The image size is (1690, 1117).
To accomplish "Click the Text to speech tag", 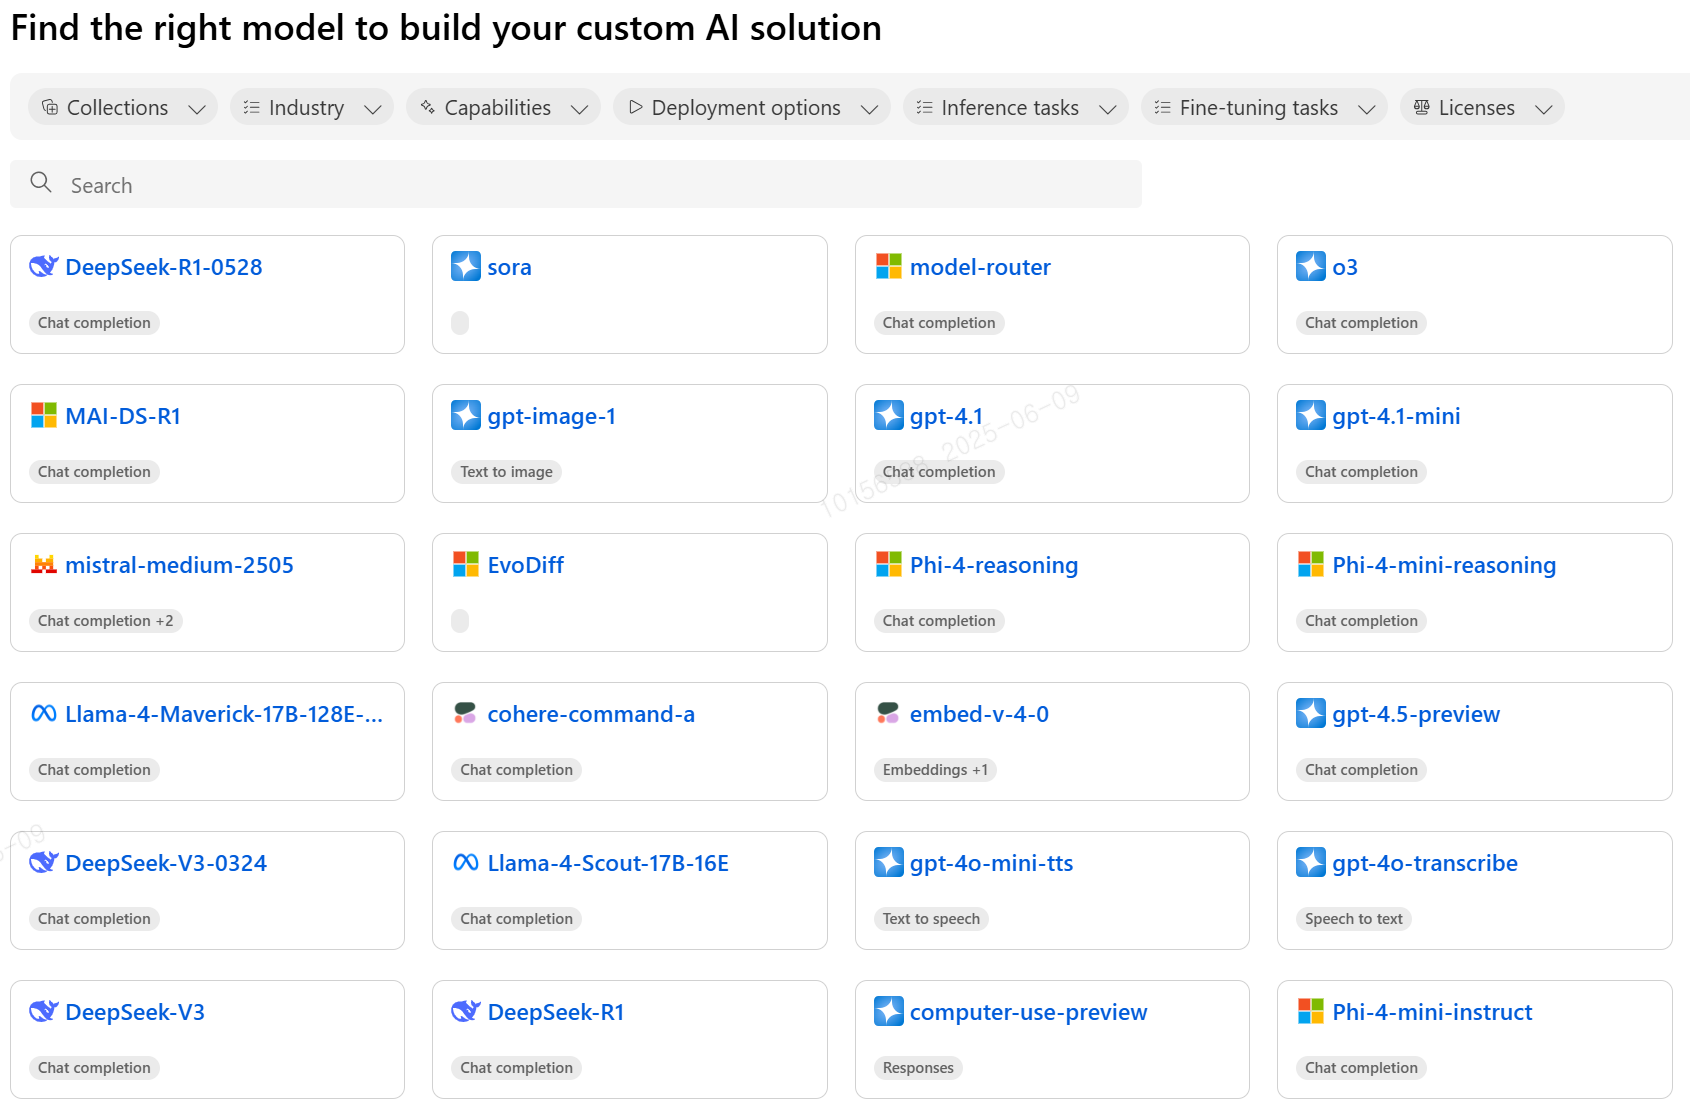I will [931, 918].
